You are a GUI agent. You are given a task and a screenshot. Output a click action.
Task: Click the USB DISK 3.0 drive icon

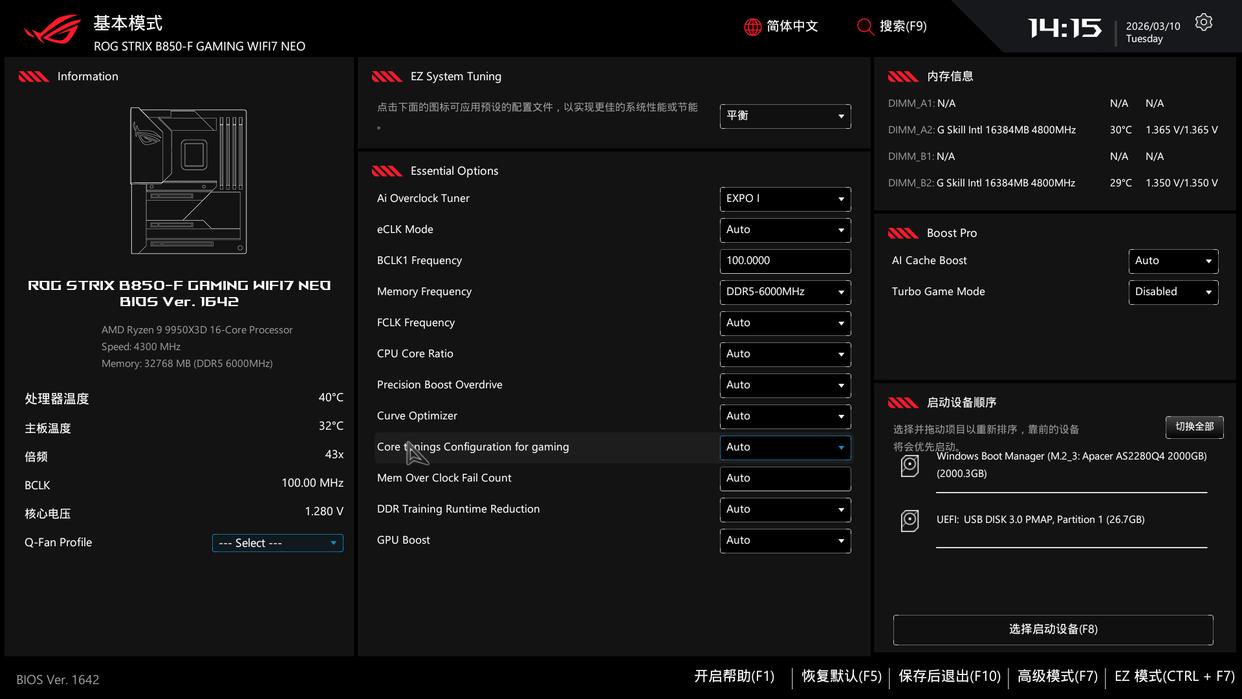[909, 520]
